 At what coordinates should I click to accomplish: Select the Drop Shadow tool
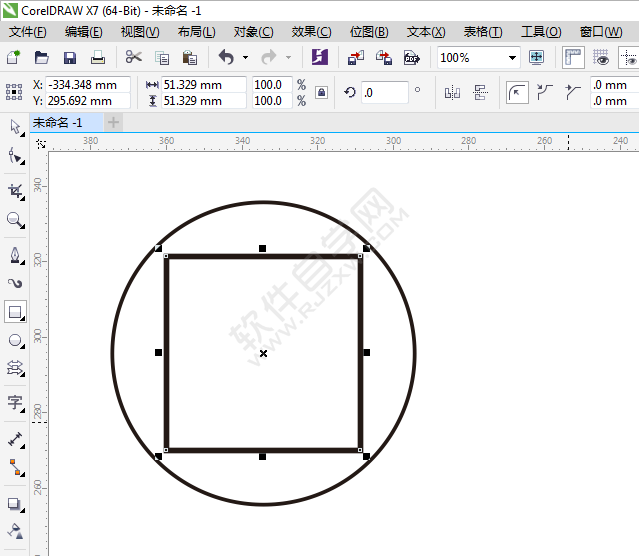(x=15, y=505)
